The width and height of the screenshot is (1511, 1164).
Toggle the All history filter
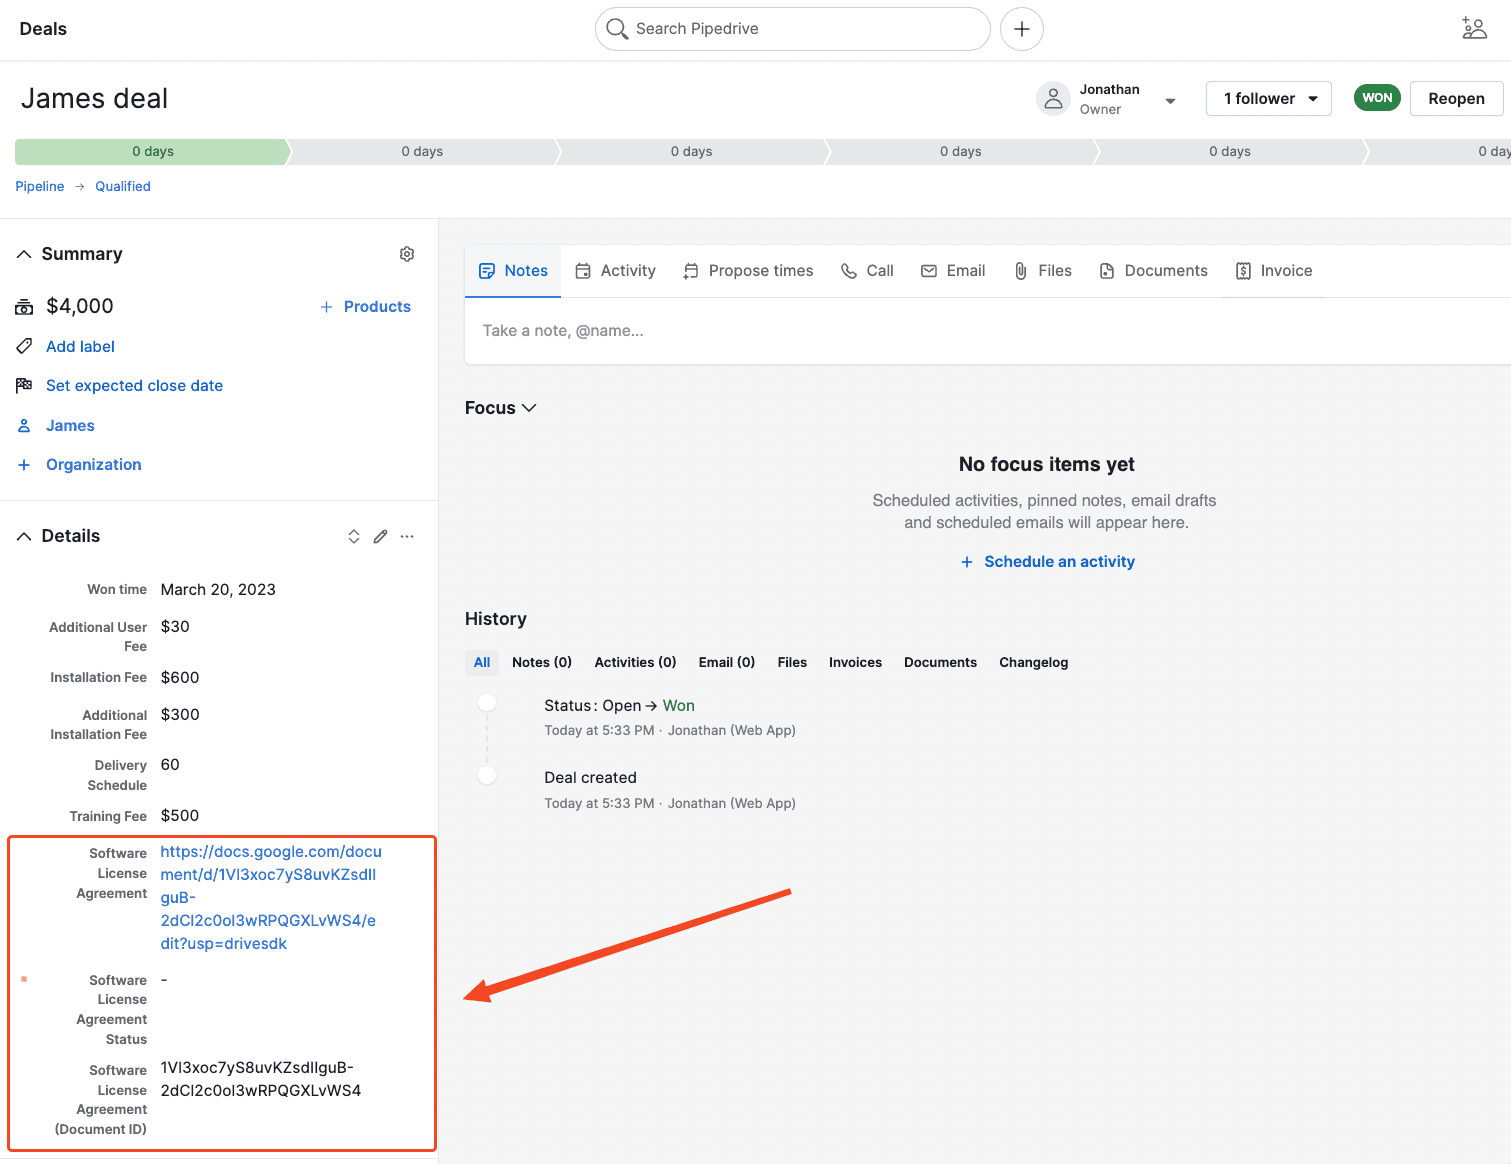pos(481,662)
